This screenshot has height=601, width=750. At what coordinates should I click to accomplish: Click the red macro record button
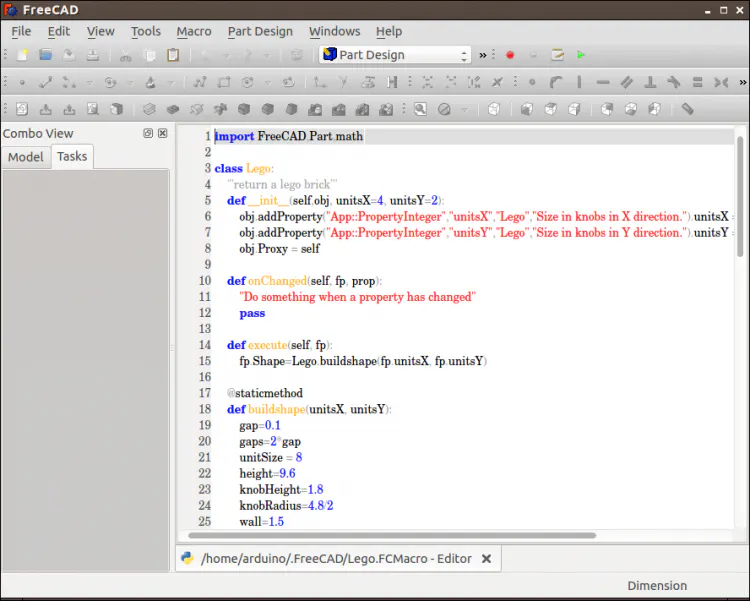(510, 55)
